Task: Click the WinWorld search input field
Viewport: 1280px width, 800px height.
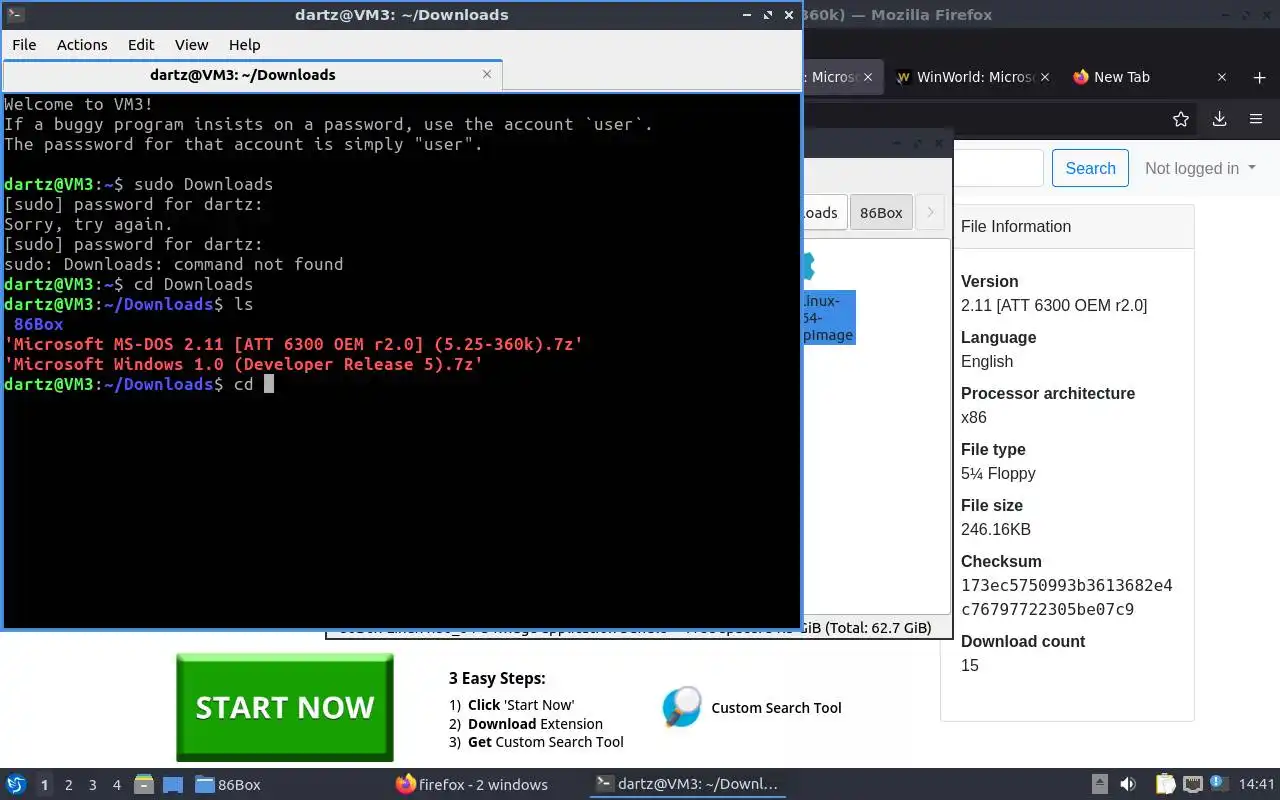Action: 998,168
